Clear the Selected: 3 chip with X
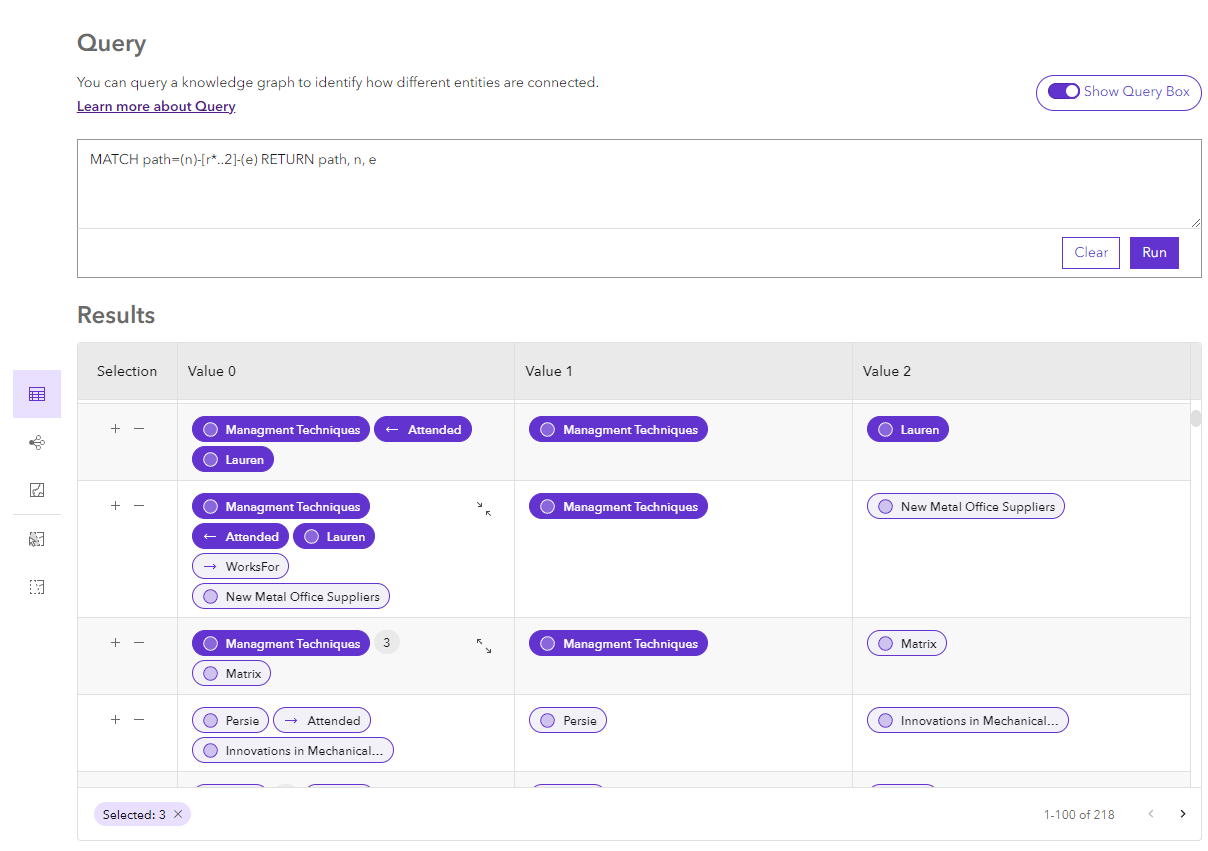This screenshot has width=1208, height=851. pos(178,814)
